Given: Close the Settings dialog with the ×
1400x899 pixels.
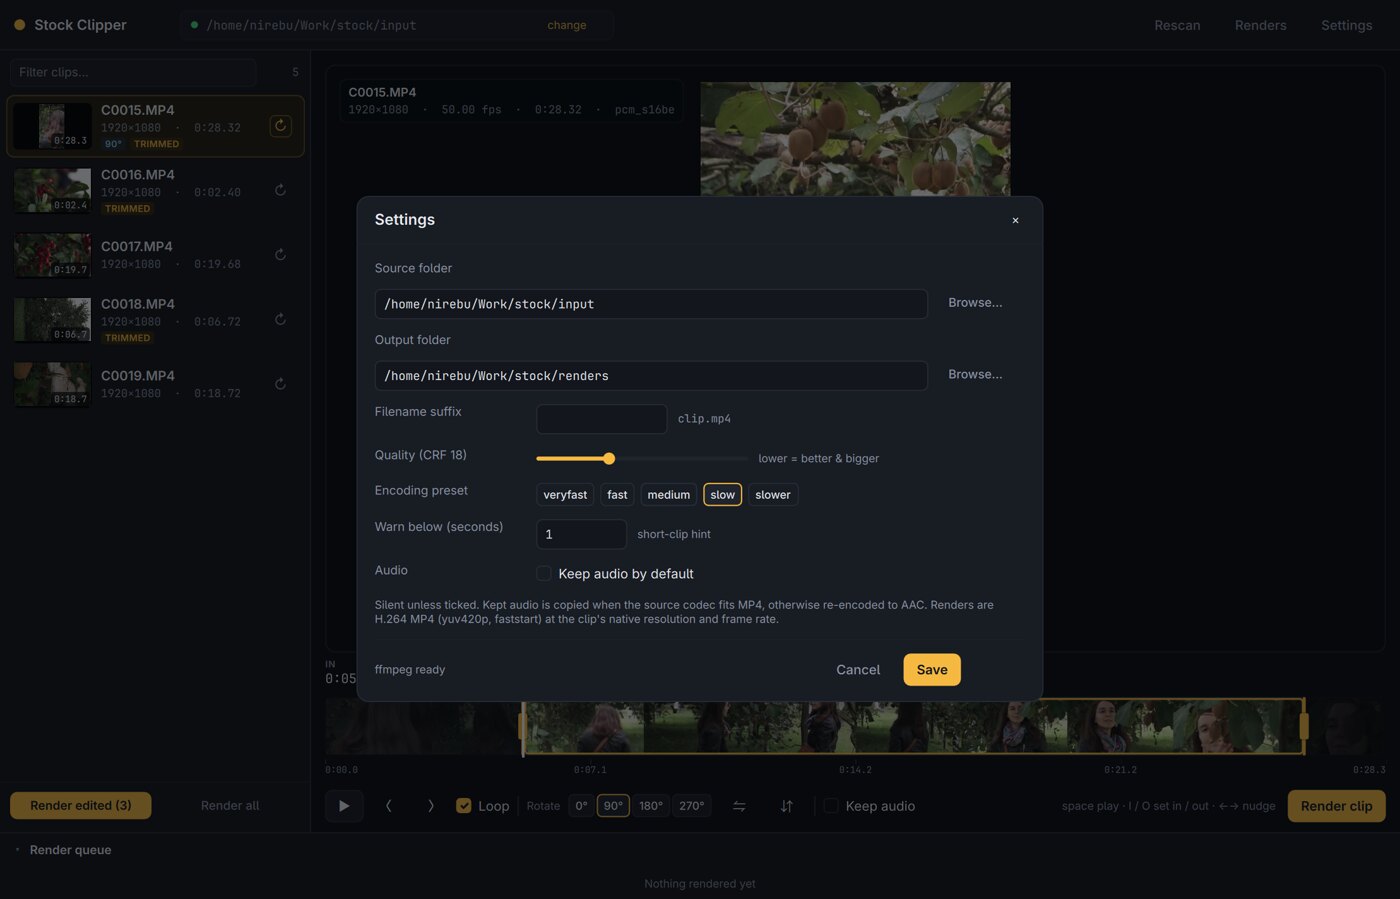Looking at the screenshot, I should pyautogui.click(x=1015, y=220).
